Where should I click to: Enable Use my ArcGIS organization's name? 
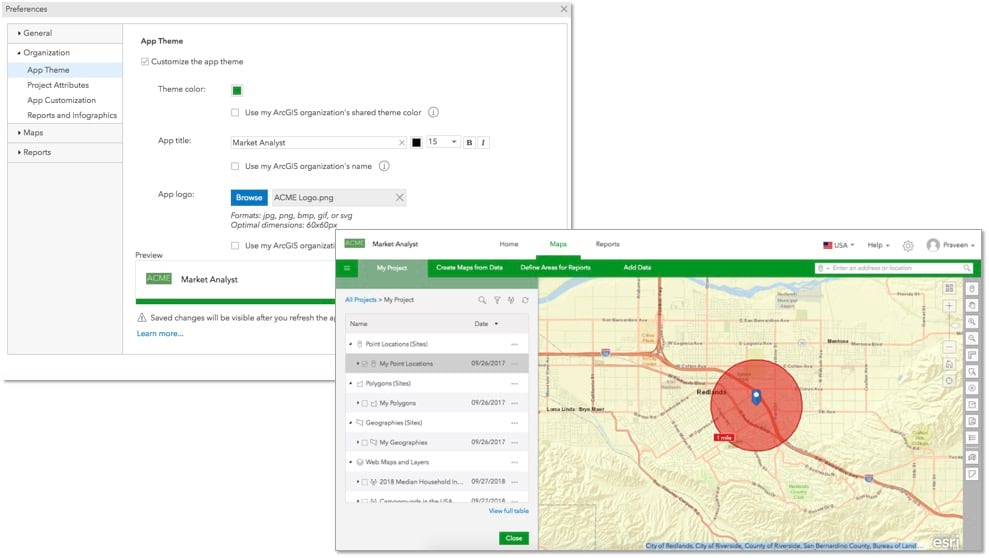click(235, 166)
